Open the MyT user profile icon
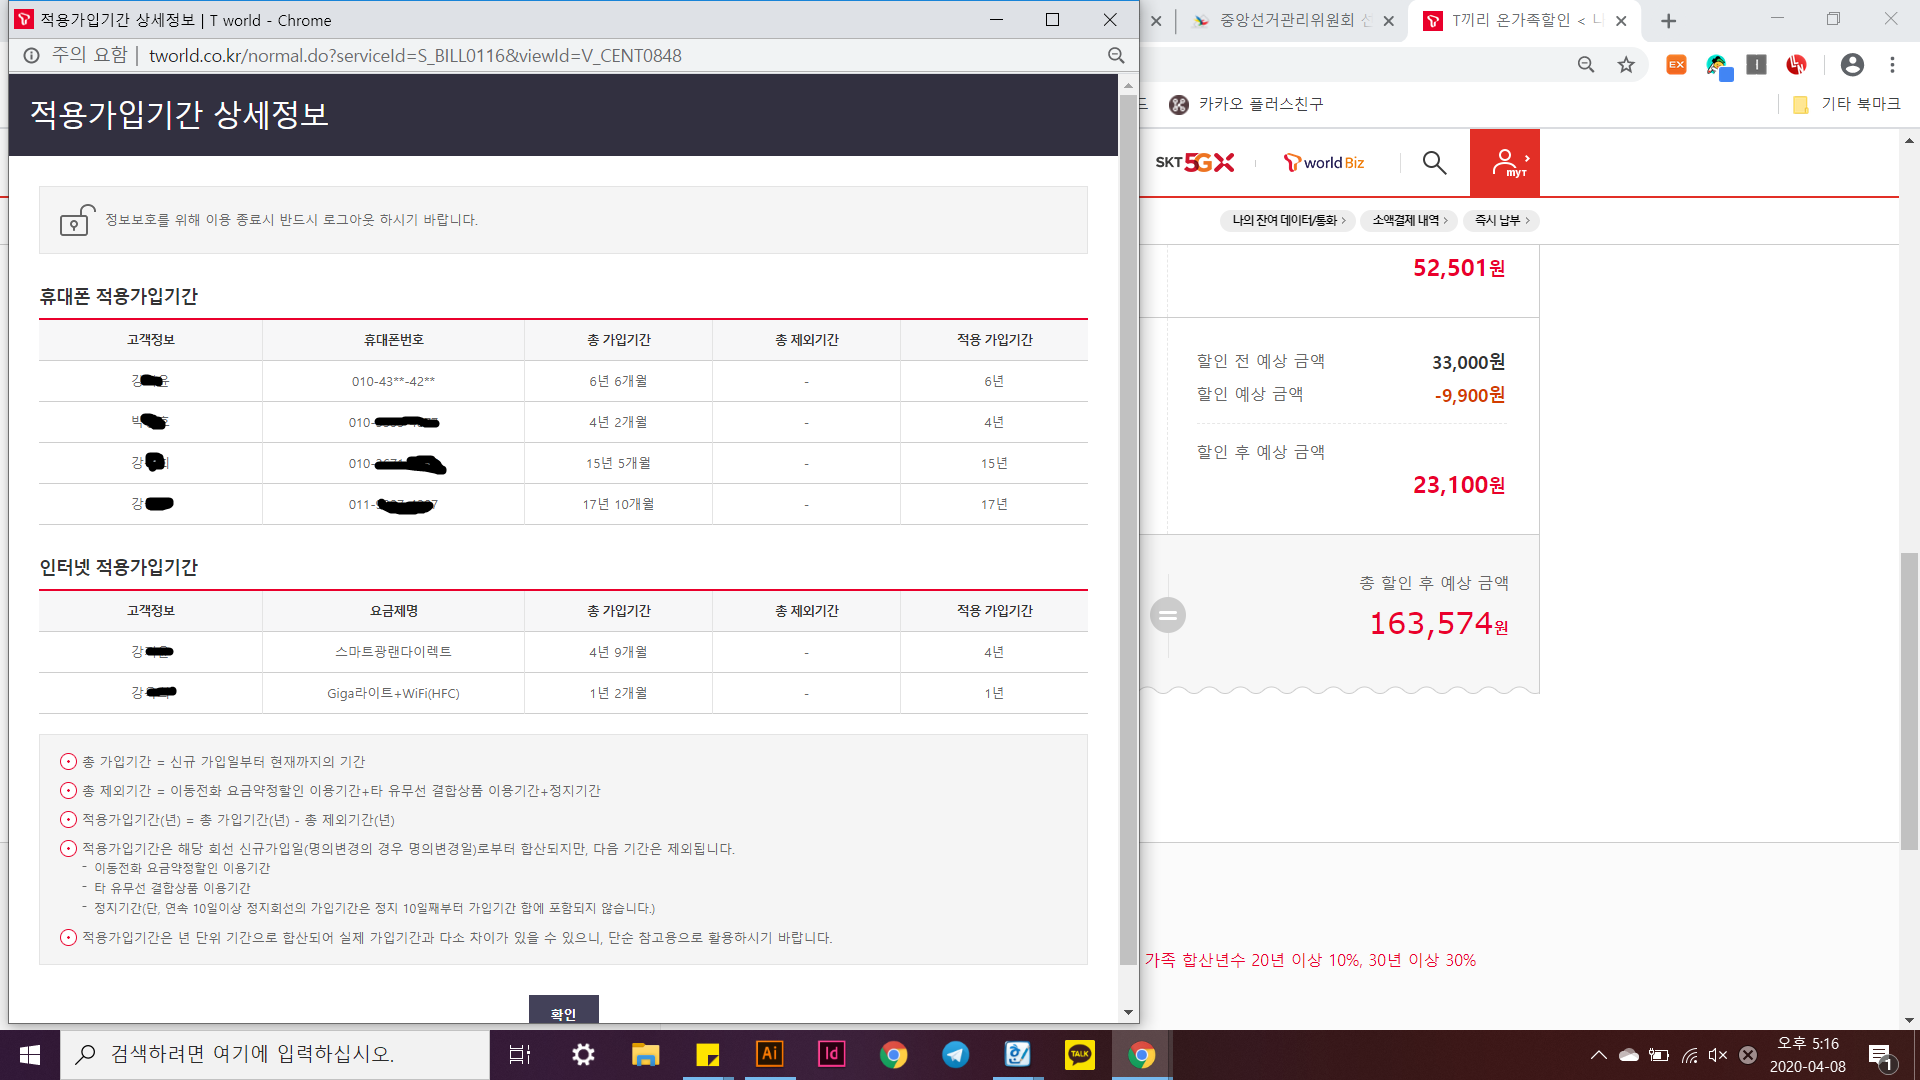 click(x=1505, y=162)
